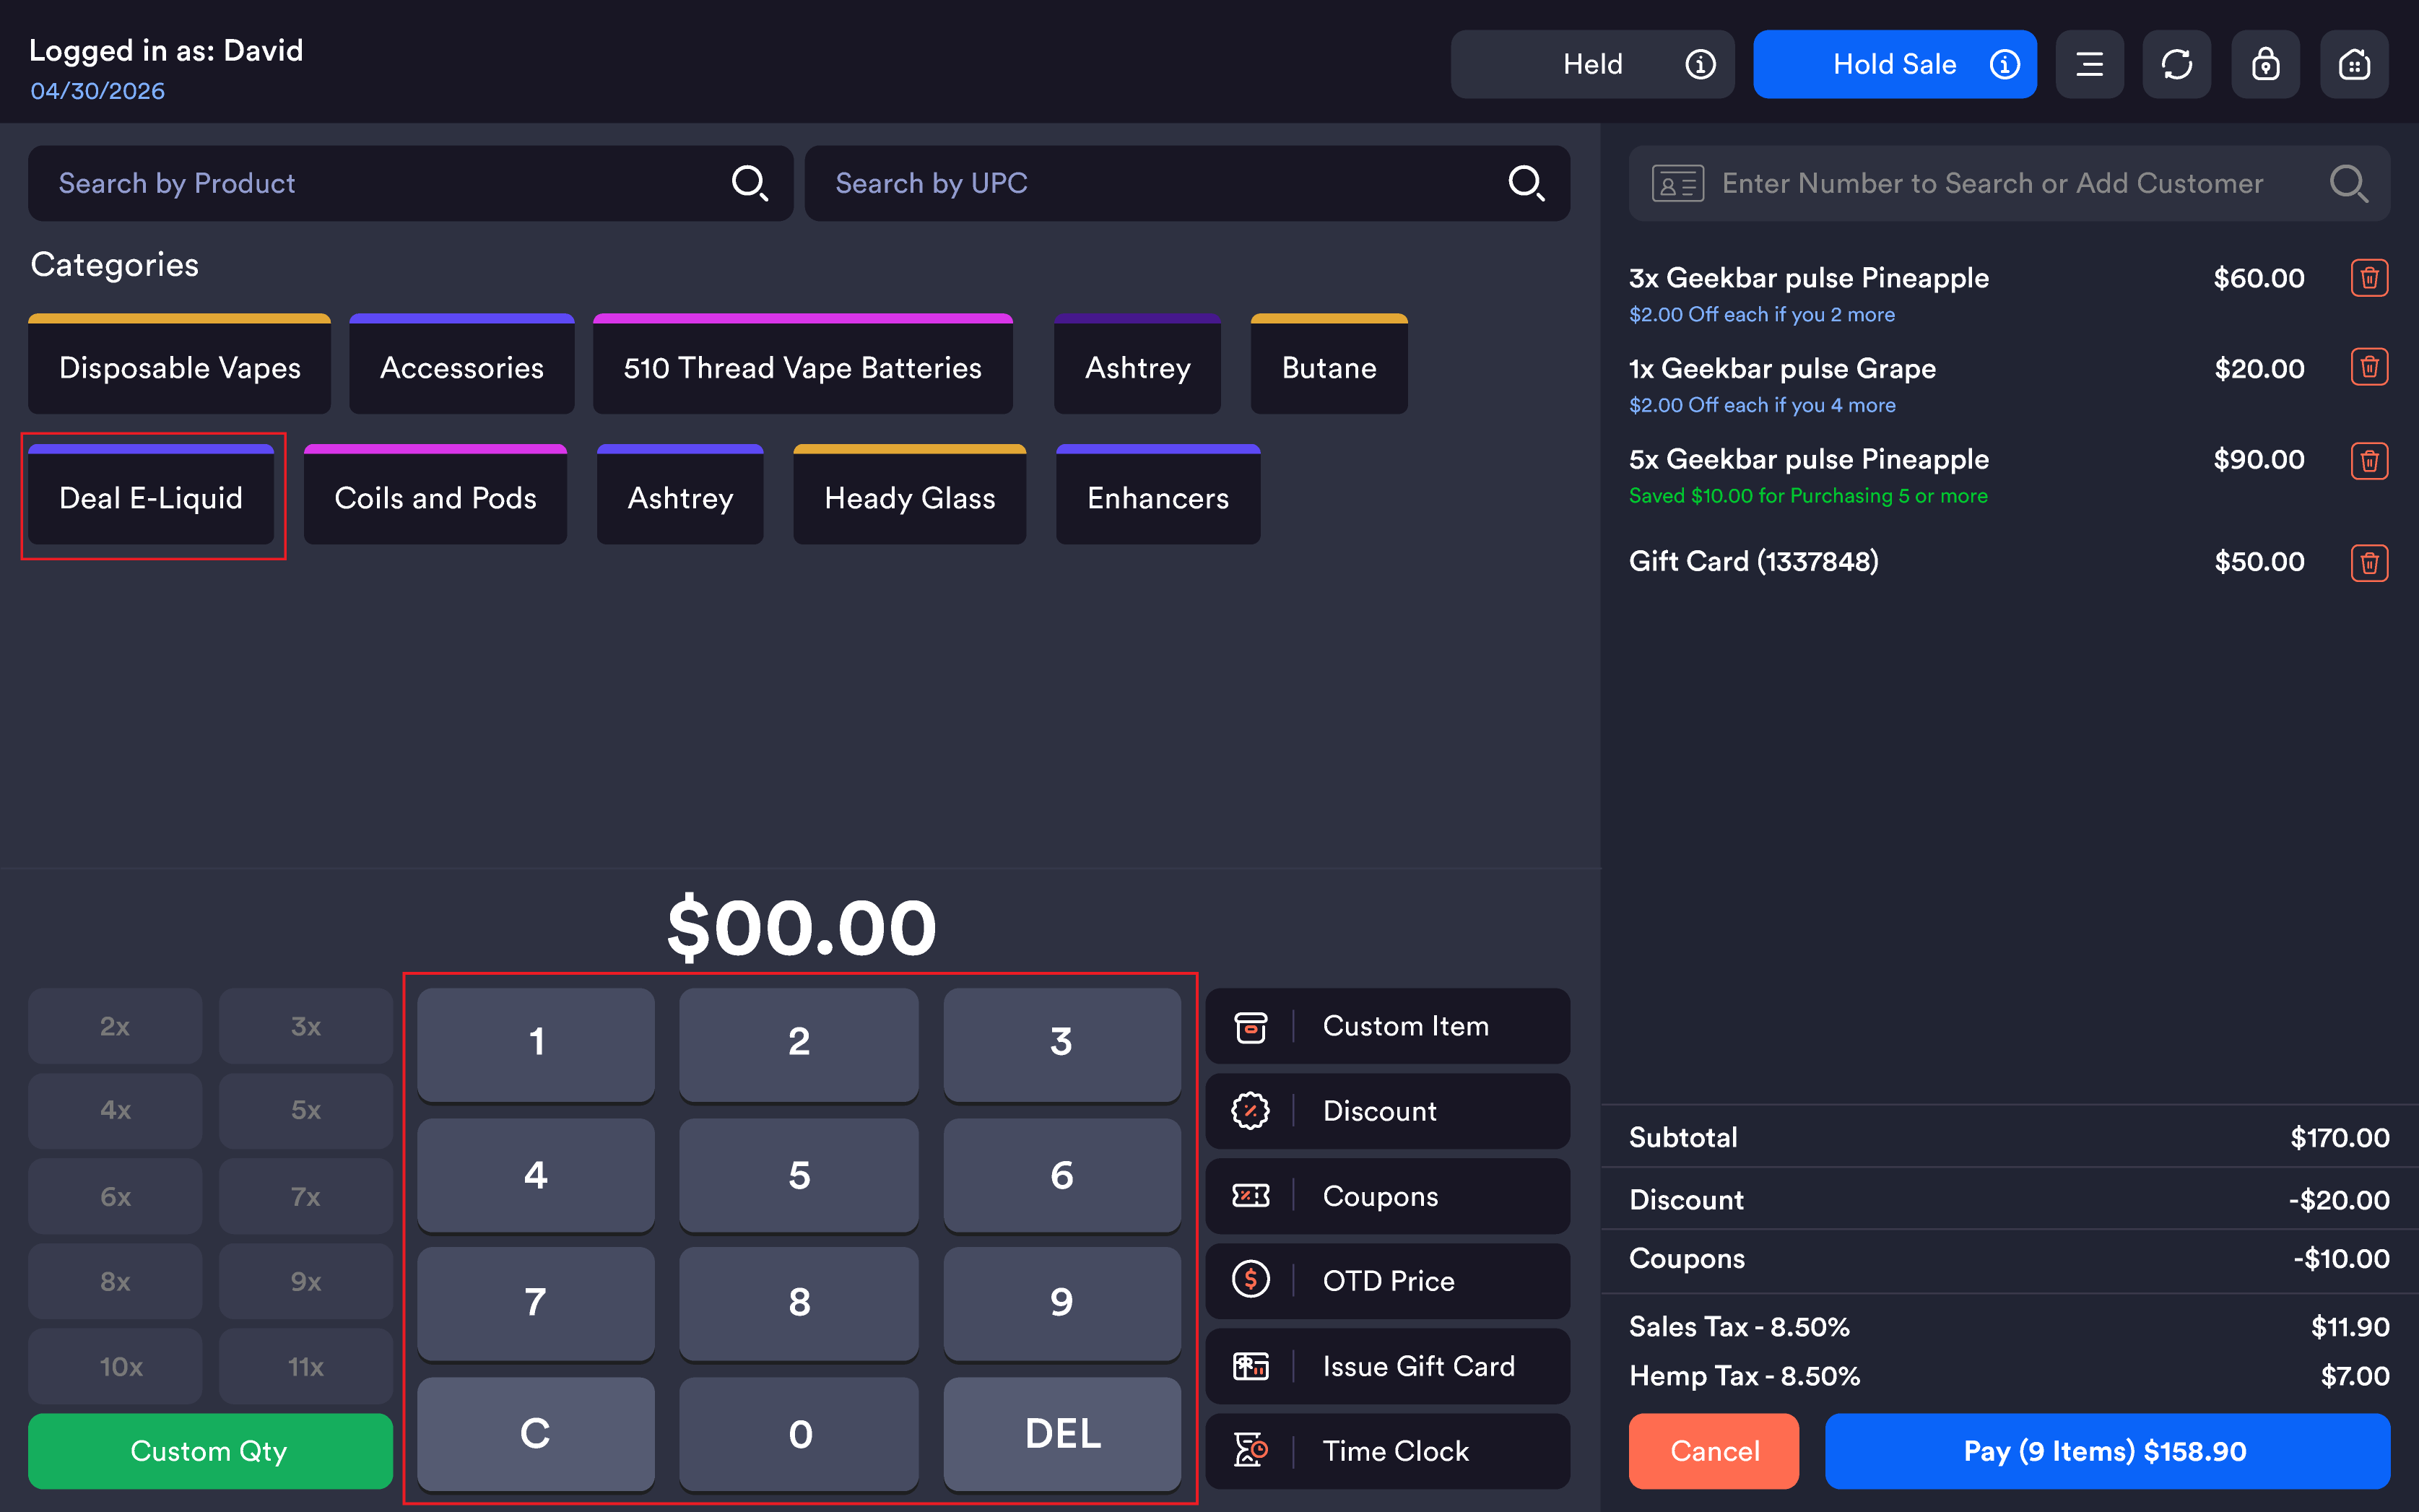Click the lock screen icon
The image size is (2419, 1512).
pyautogui.click(x=2265, y=64)
